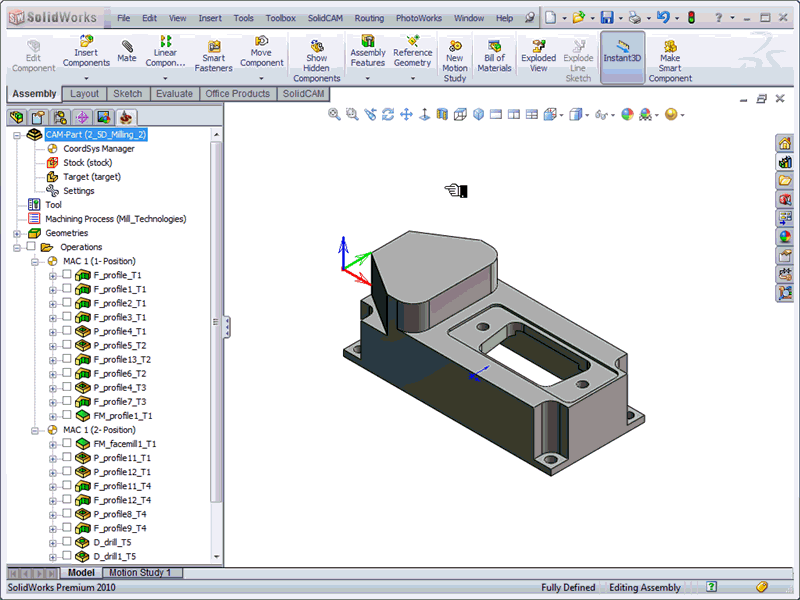Select the Pan view tool
Viewport: 800px width, 600px height.
(x=406, y=114)
